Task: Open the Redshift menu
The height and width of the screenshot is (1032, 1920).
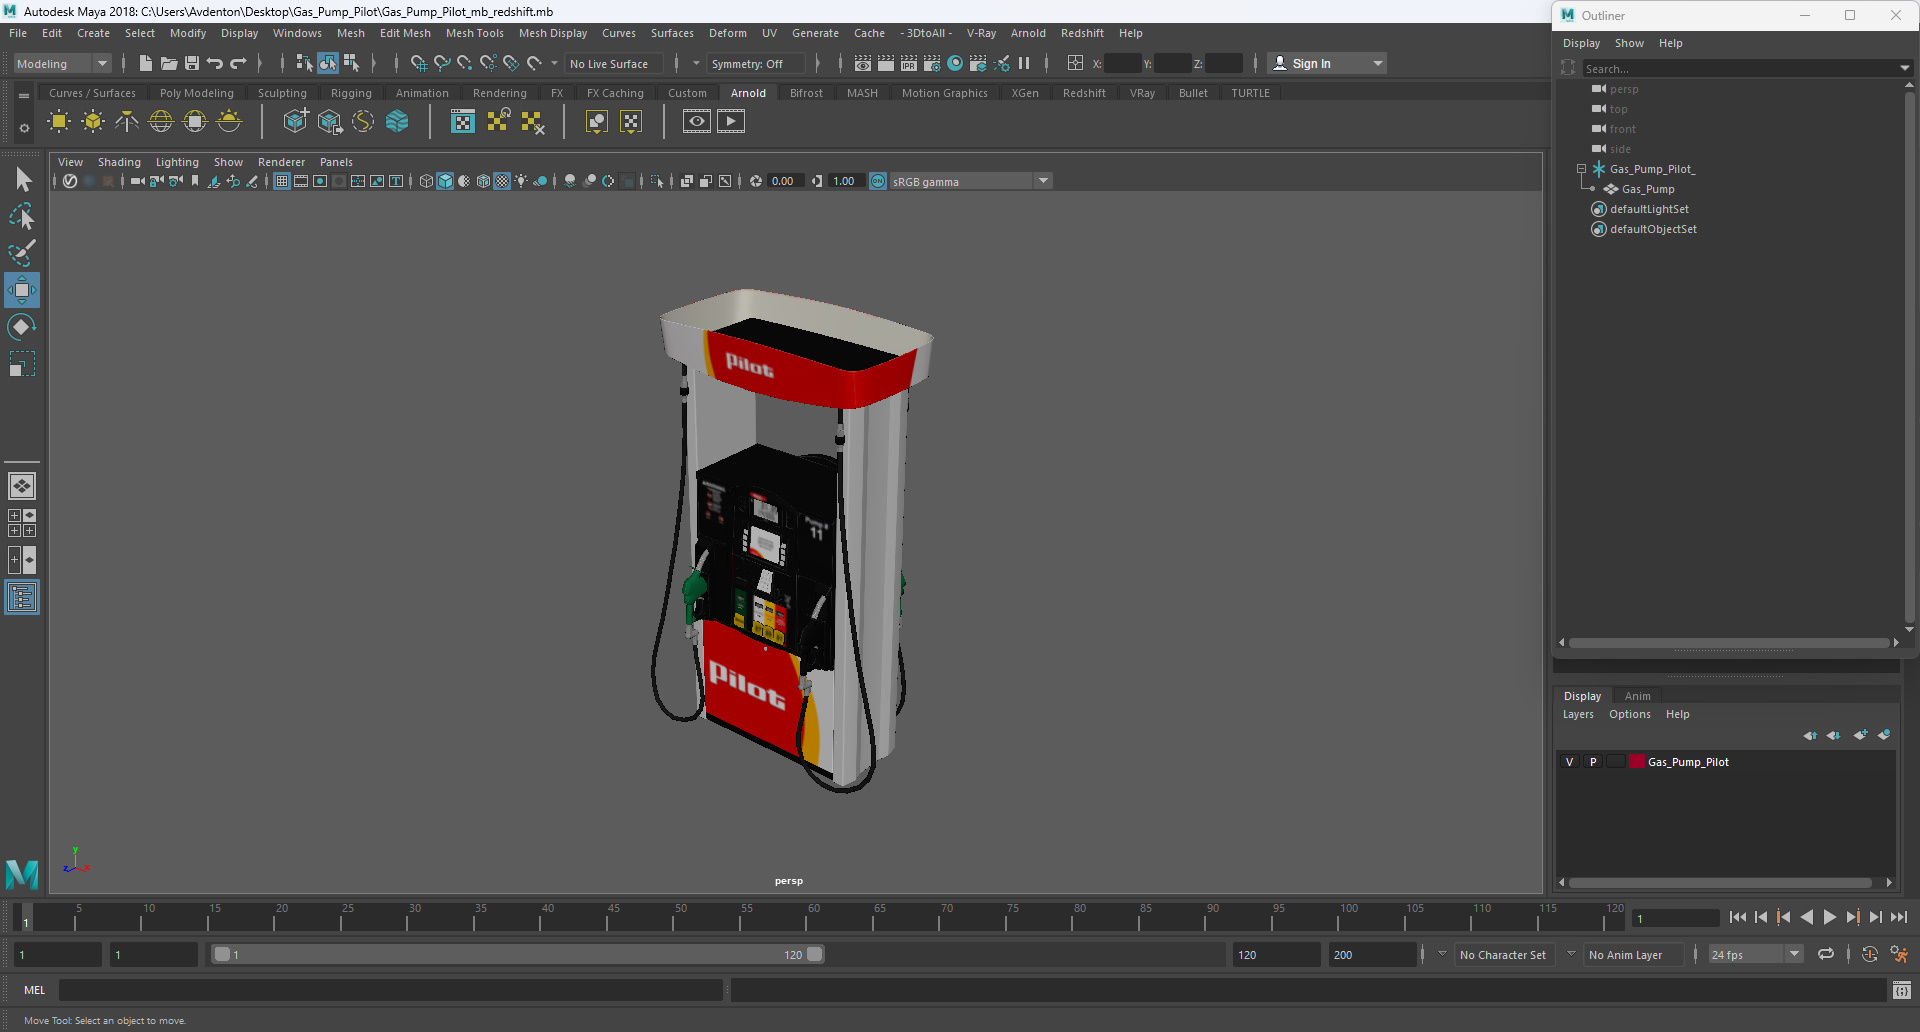Action: click(x=1082, y=33)
